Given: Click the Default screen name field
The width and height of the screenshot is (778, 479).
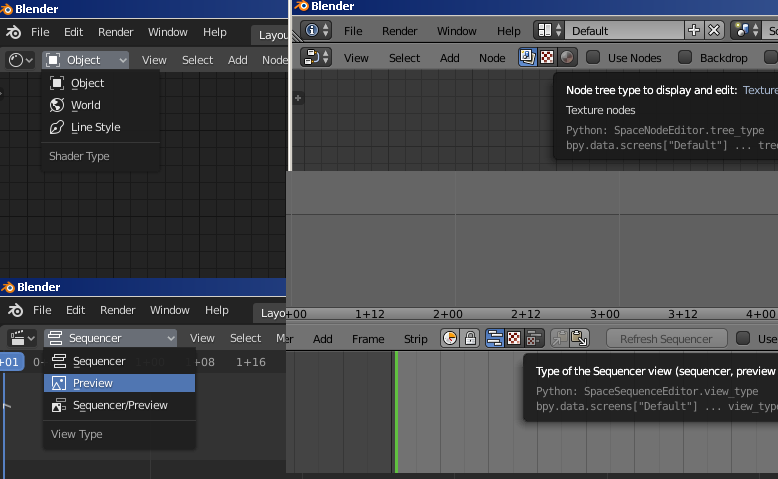Looking at the screenshot, I should click(624, 30).
